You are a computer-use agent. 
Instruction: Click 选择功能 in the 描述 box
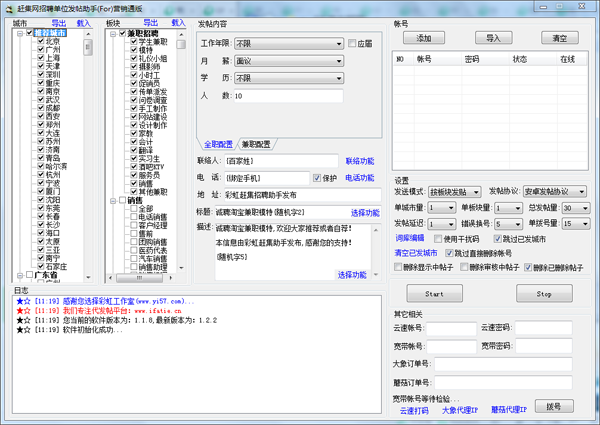(352, 275)
